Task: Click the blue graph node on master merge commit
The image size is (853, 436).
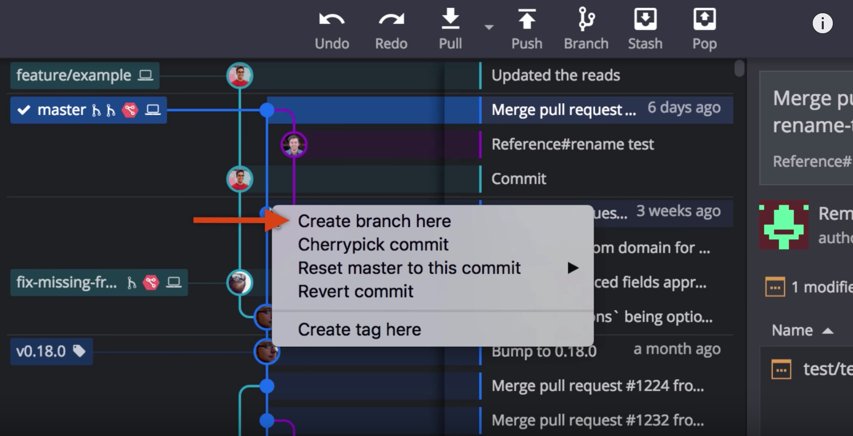Action: tap(267, 110)
